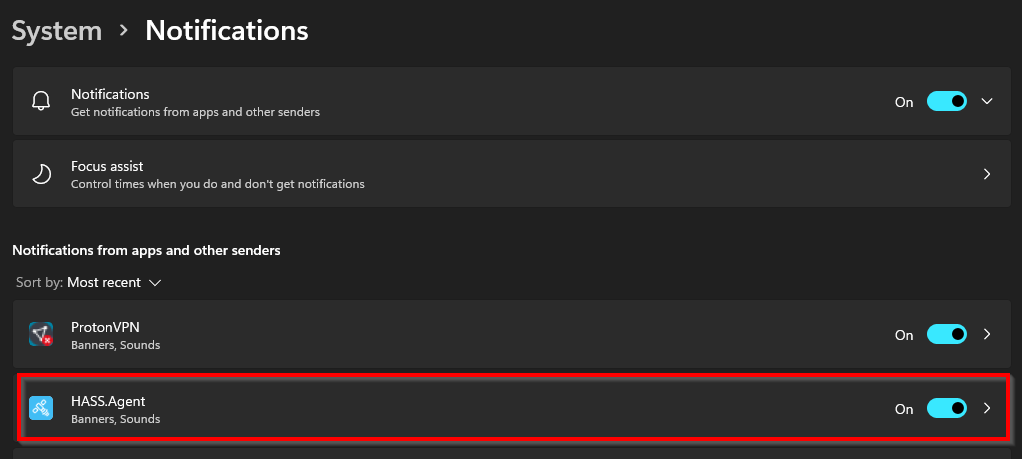Click the ProtonVPN app icon
Image resolution: width=1022 pixels, height=459 pixels.
pyautogui.click(x=41, y=334)
